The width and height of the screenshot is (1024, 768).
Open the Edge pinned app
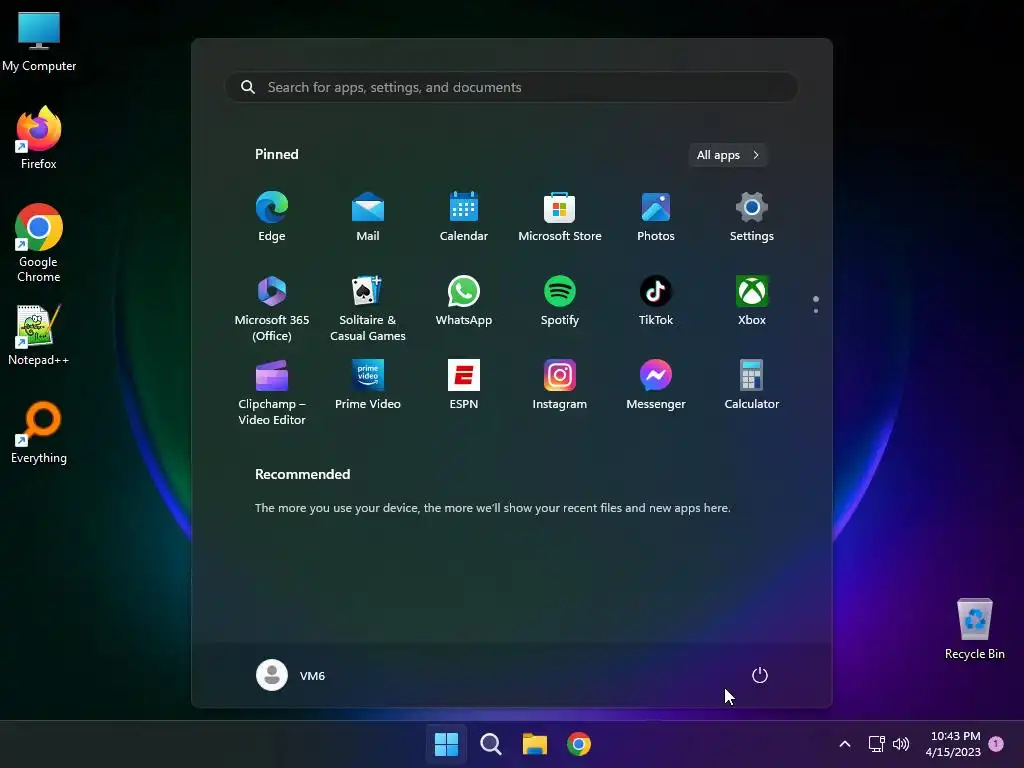click(x=272, y=217)
